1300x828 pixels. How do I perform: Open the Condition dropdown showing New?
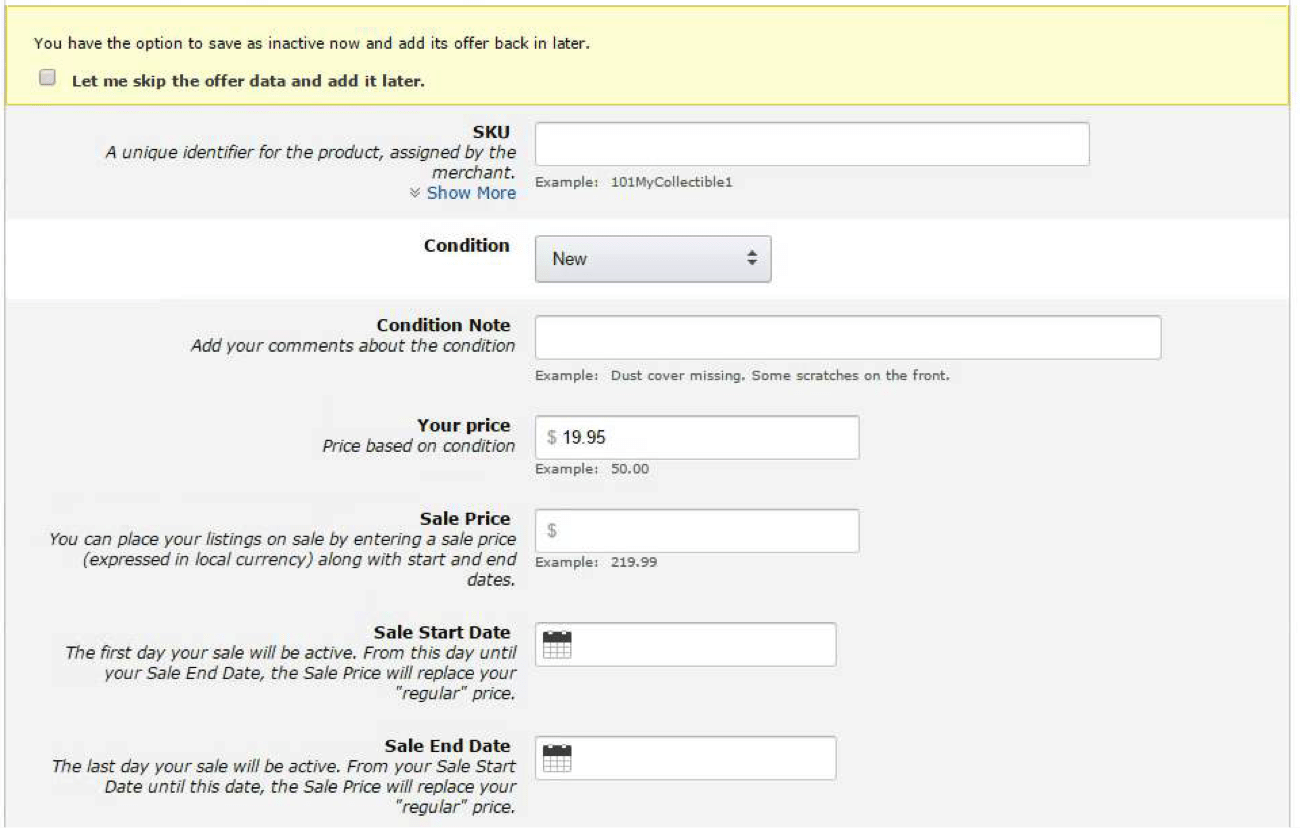653,259
